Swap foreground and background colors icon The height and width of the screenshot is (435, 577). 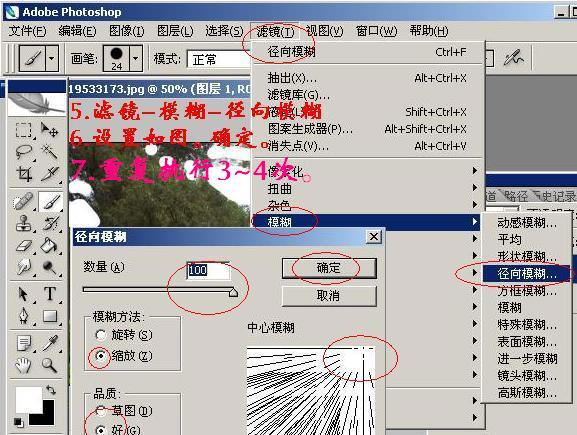click(51, 390)
